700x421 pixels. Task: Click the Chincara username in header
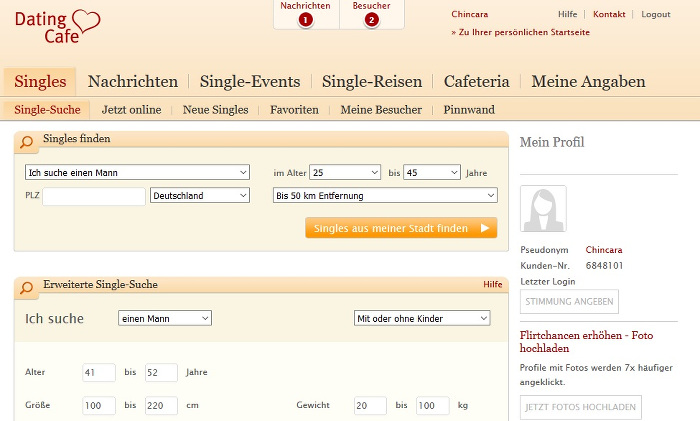(x=470, y=14)
